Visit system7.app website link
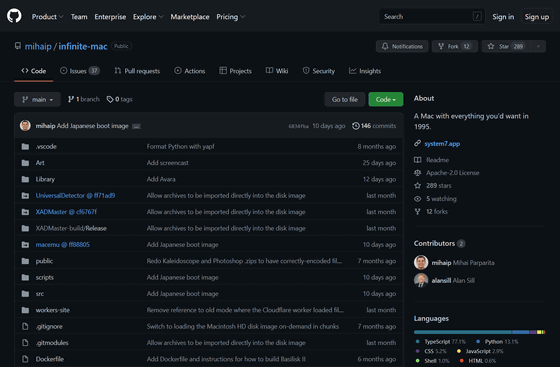 point(442,144)
